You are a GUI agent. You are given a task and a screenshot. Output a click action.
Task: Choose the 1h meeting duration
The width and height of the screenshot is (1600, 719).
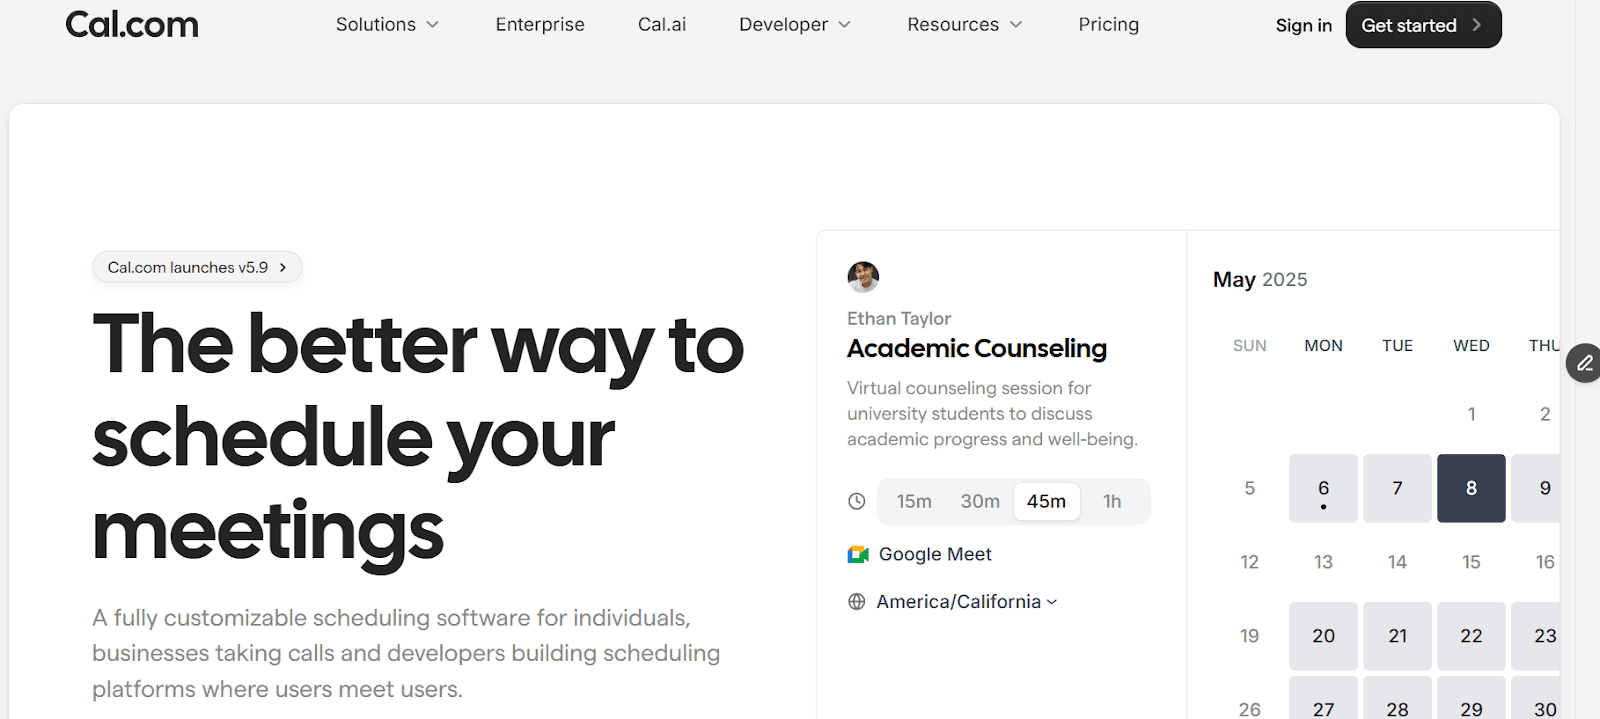tap(1112, 501)
